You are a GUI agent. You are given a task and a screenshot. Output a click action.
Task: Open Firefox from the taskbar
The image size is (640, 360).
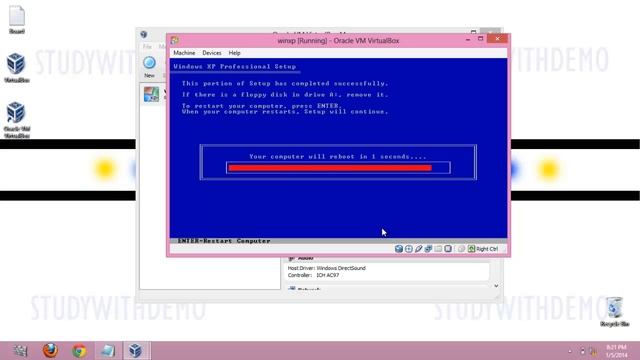click(50, 351)
